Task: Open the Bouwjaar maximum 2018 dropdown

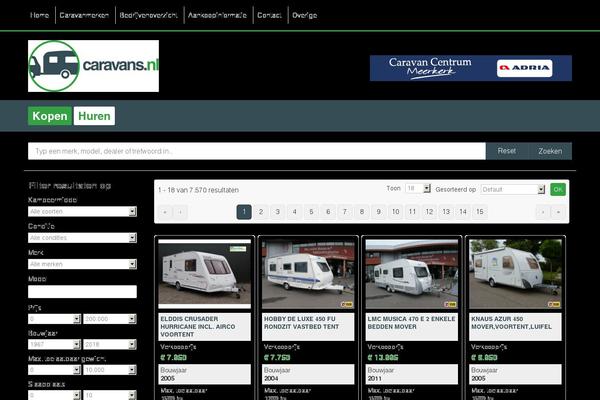Action: [x=110, y=344]
